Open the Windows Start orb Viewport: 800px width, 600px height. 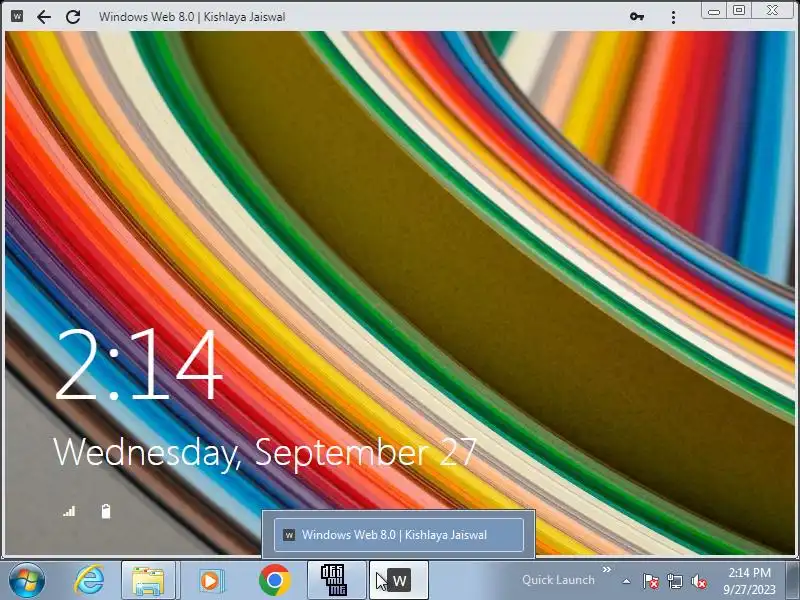point(27,580)
